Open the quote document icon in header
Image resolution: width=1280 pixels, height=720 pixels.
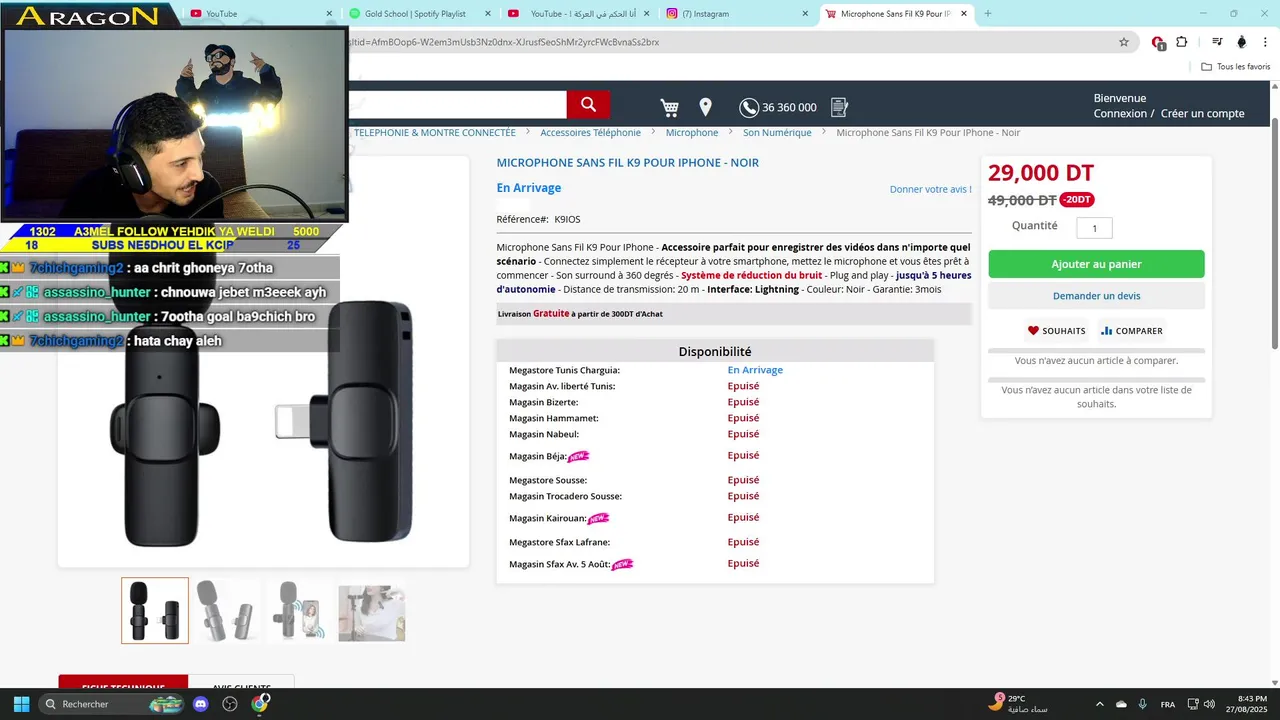[x=840, y=107]
